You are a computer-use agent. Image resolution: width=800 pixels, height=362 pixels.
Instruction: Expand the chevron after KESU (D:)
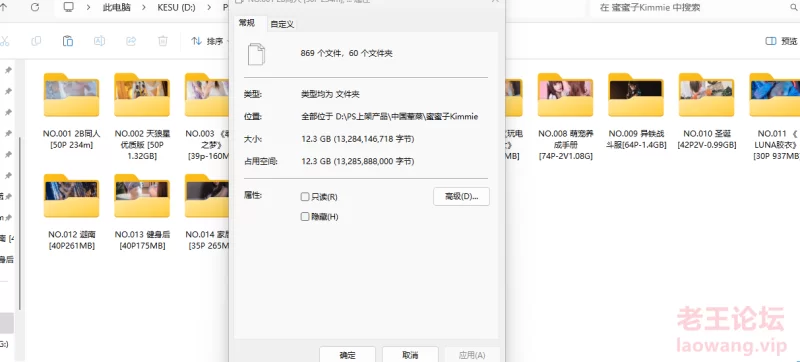[210, 8]
